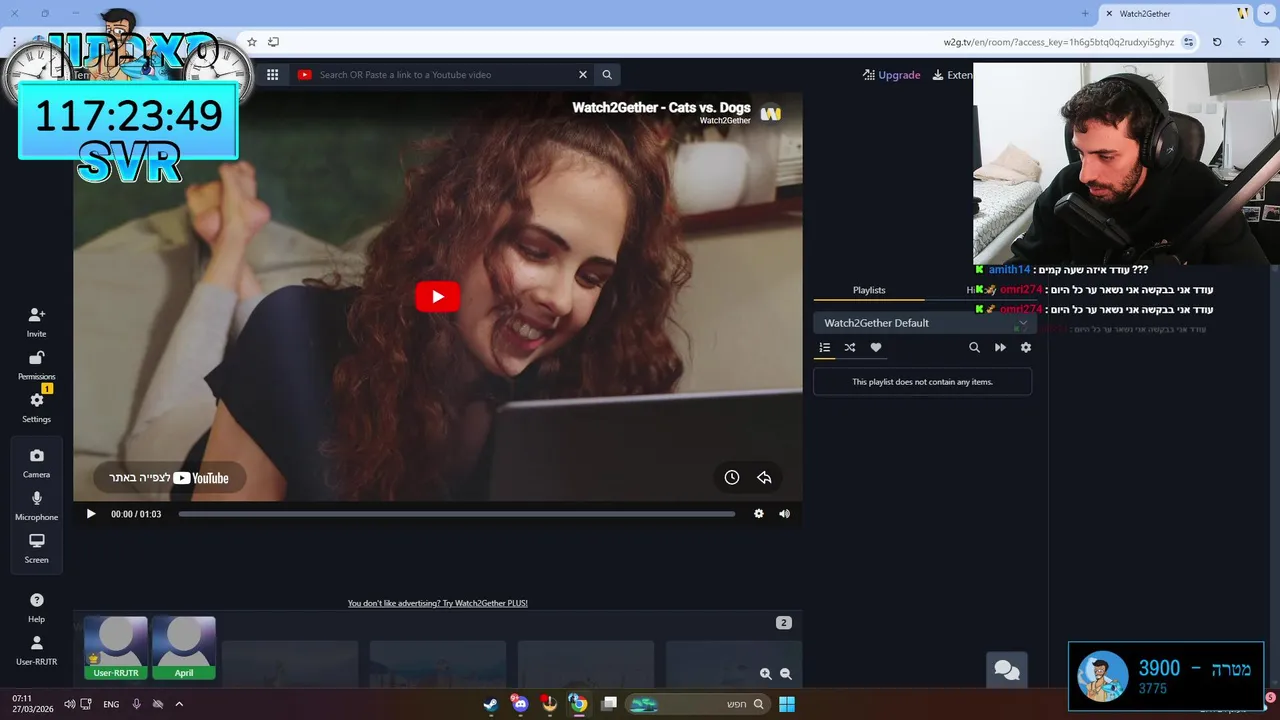Click the user count badge 2

pyautogui.click(x=784, y=623)
